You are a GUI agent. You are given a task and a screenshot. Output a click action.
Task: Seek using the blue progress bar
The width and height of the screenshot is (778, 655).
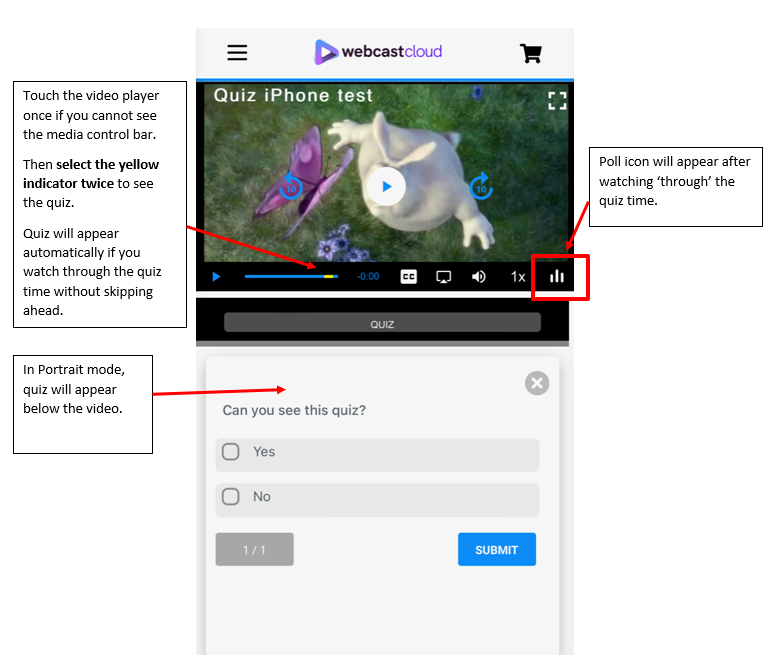(x=291, y=276)
